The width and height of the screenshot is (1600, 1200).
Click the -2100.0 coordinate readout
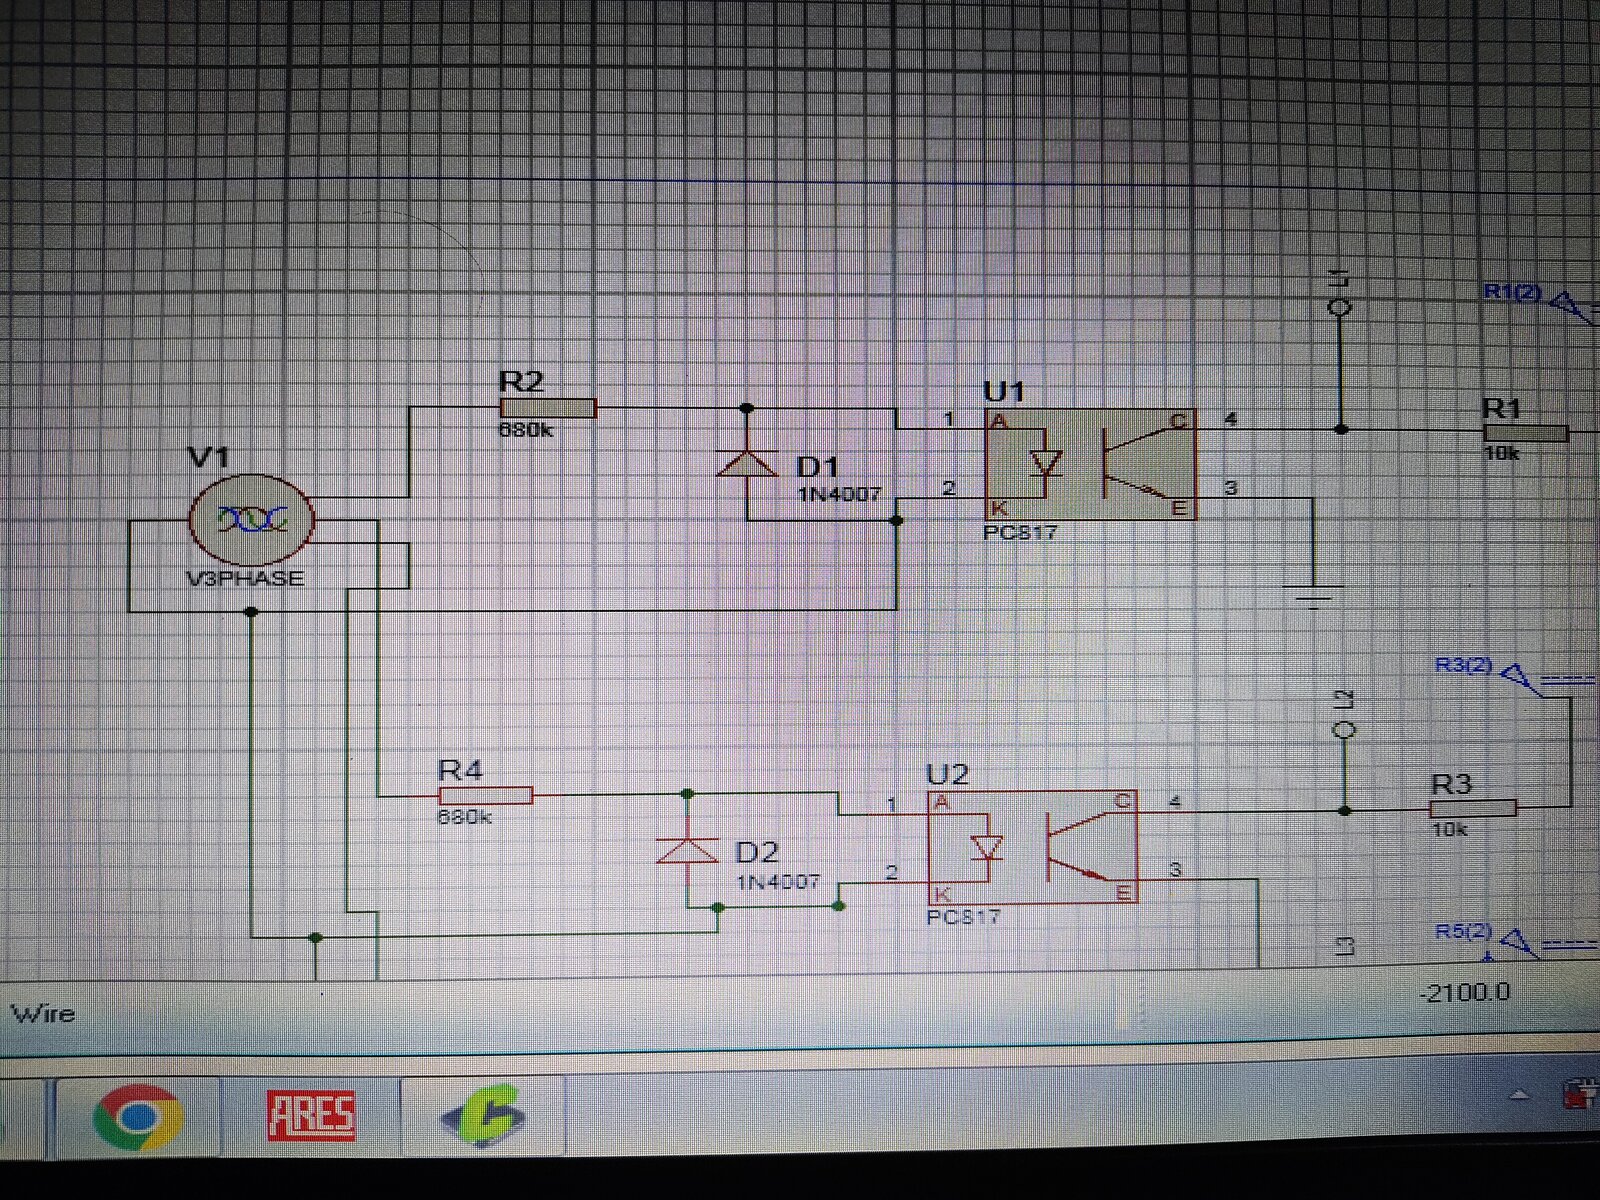point(1466,993)
